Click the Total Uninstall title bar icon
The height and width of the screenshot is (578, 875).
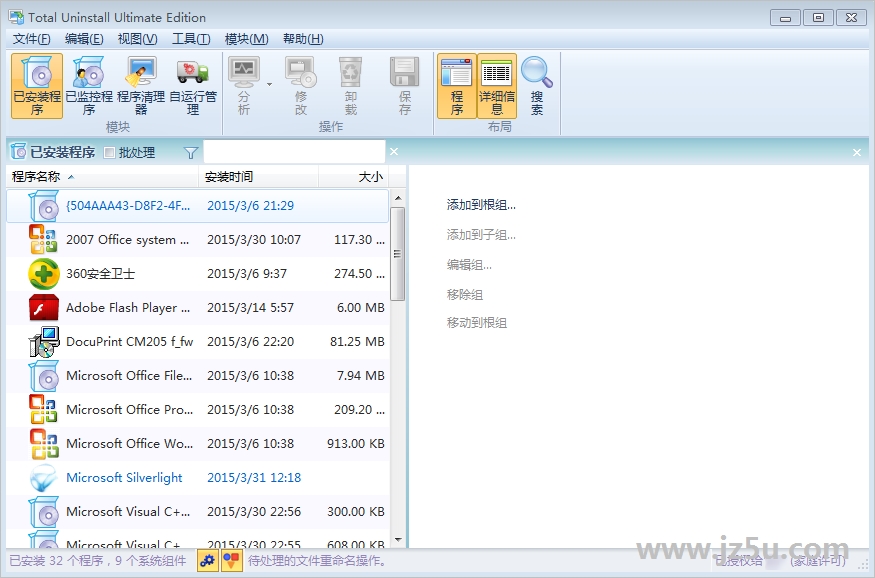[16, 17]
